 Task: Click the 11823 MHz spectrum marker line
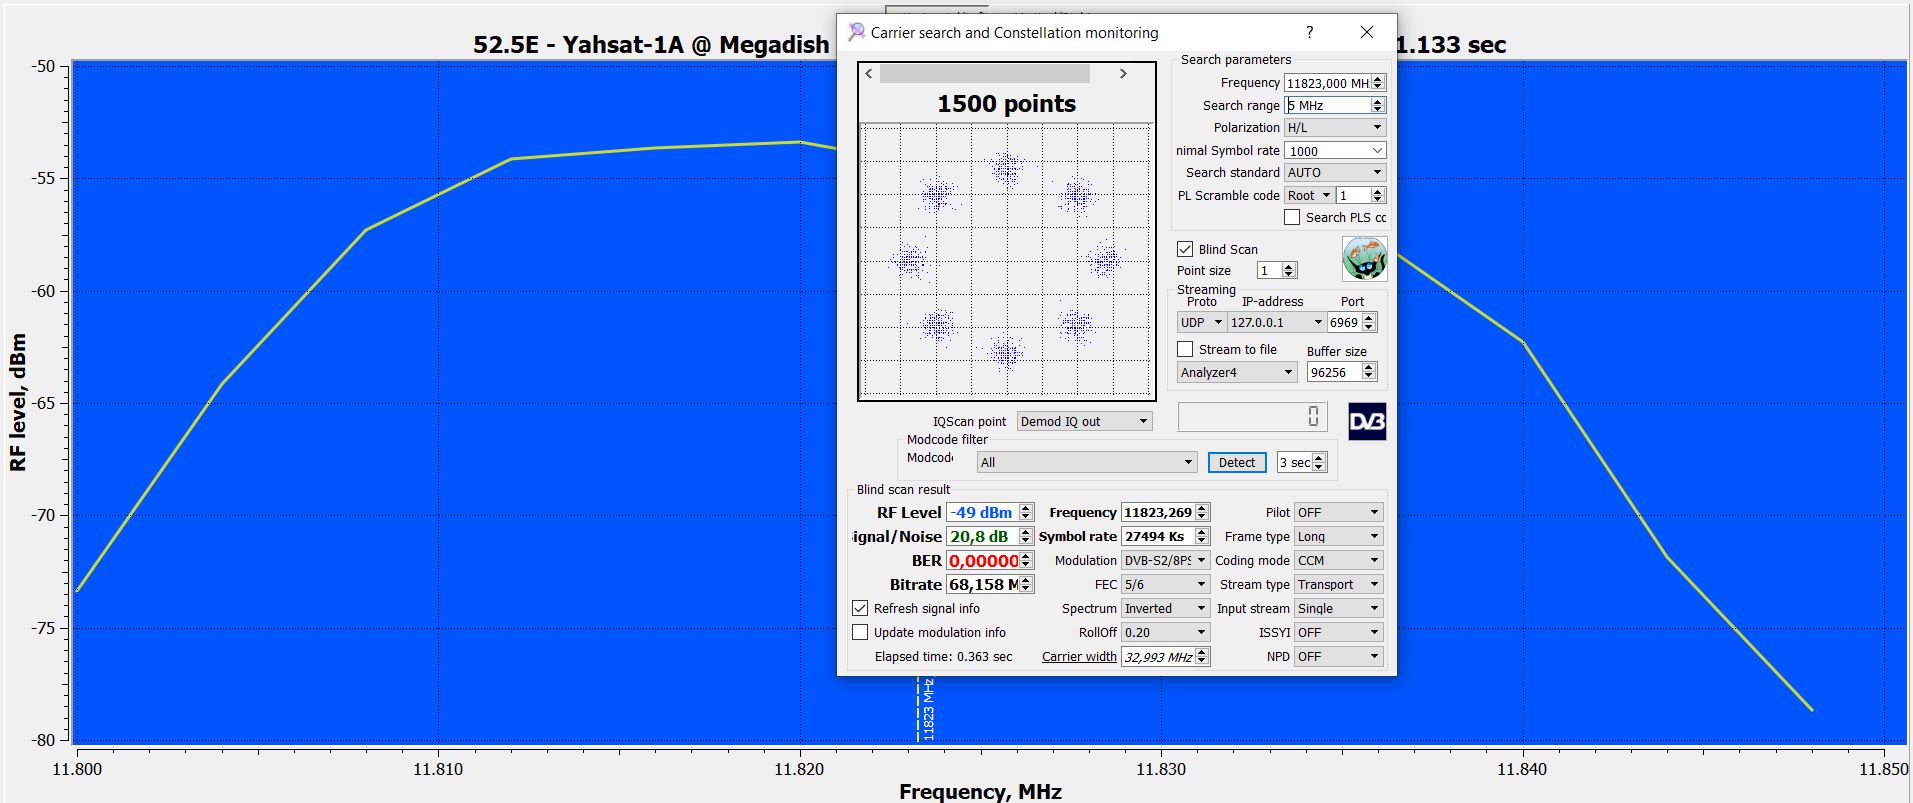(x=918, y=708)
